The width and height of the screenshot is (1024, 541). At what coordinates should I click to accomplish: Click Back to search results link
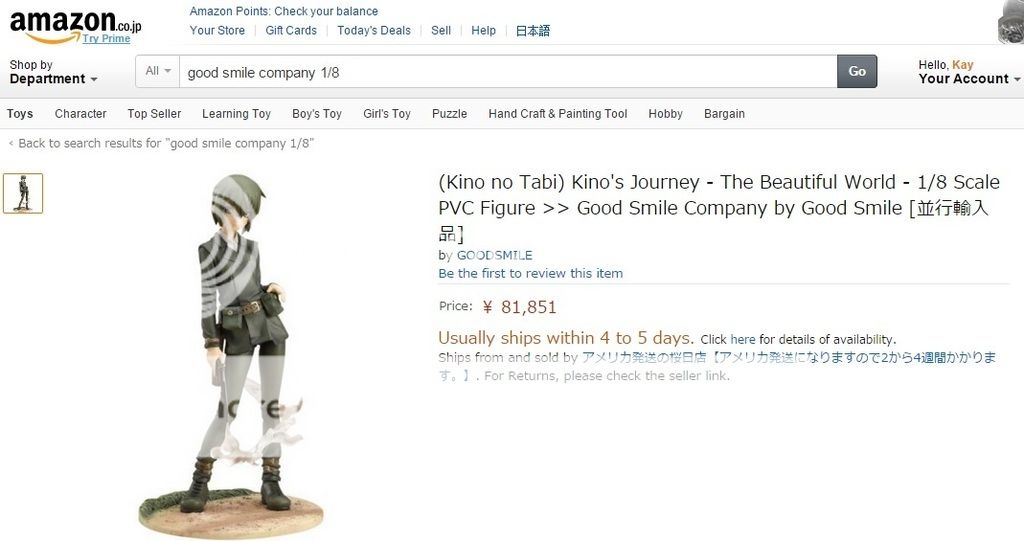165,143
